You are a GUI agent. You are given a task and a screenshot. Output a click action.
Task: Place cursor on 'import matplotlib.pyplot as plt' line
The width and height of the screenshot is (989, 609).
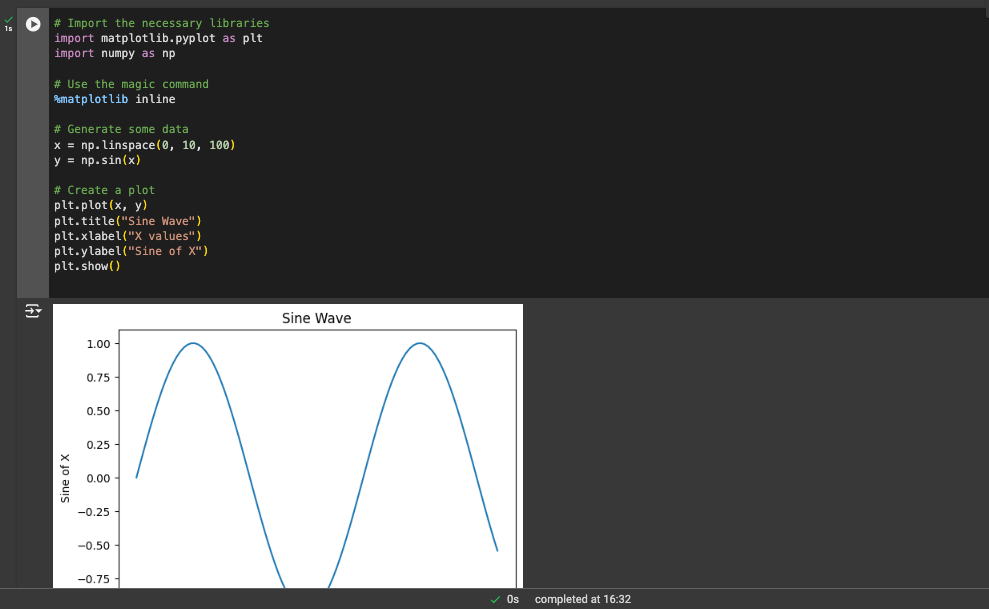tap(158, 38)
